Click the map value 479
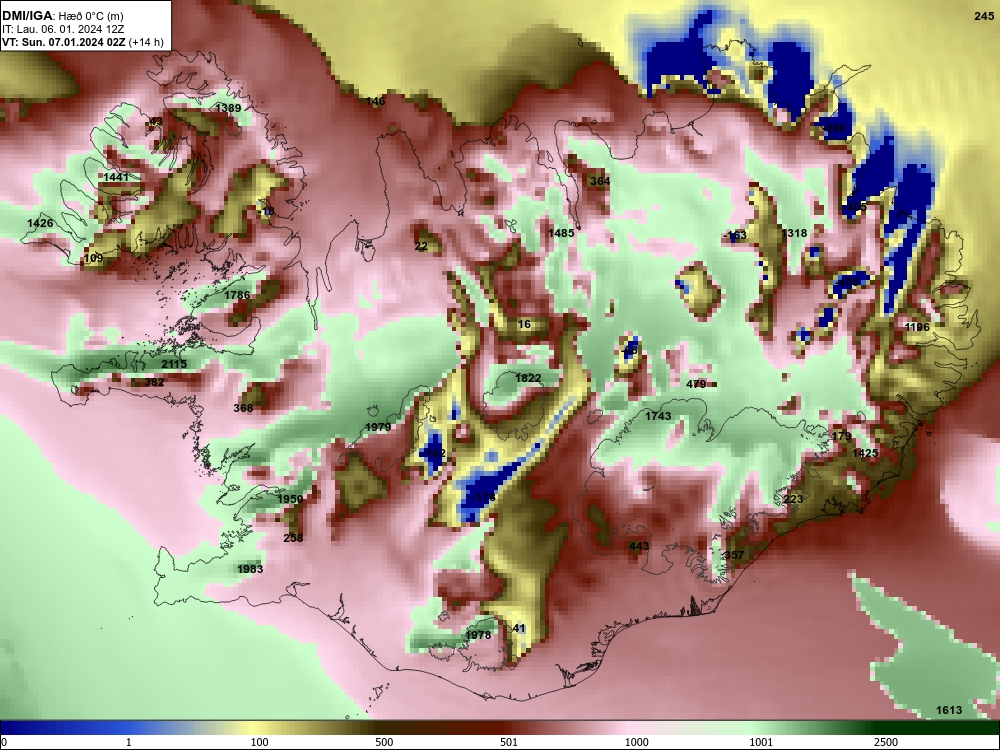This screenshot has height=750, width=1000. pyautogui.click(x=696, y=384)
